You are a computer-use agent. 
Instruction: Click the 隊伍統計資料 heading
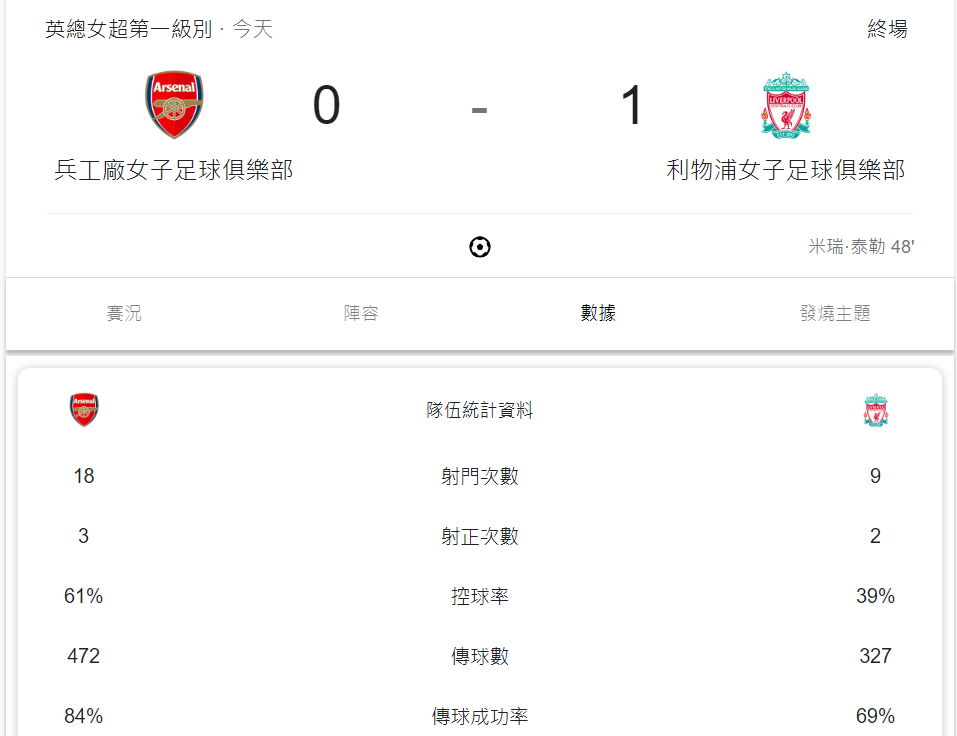tap(480, 410)
